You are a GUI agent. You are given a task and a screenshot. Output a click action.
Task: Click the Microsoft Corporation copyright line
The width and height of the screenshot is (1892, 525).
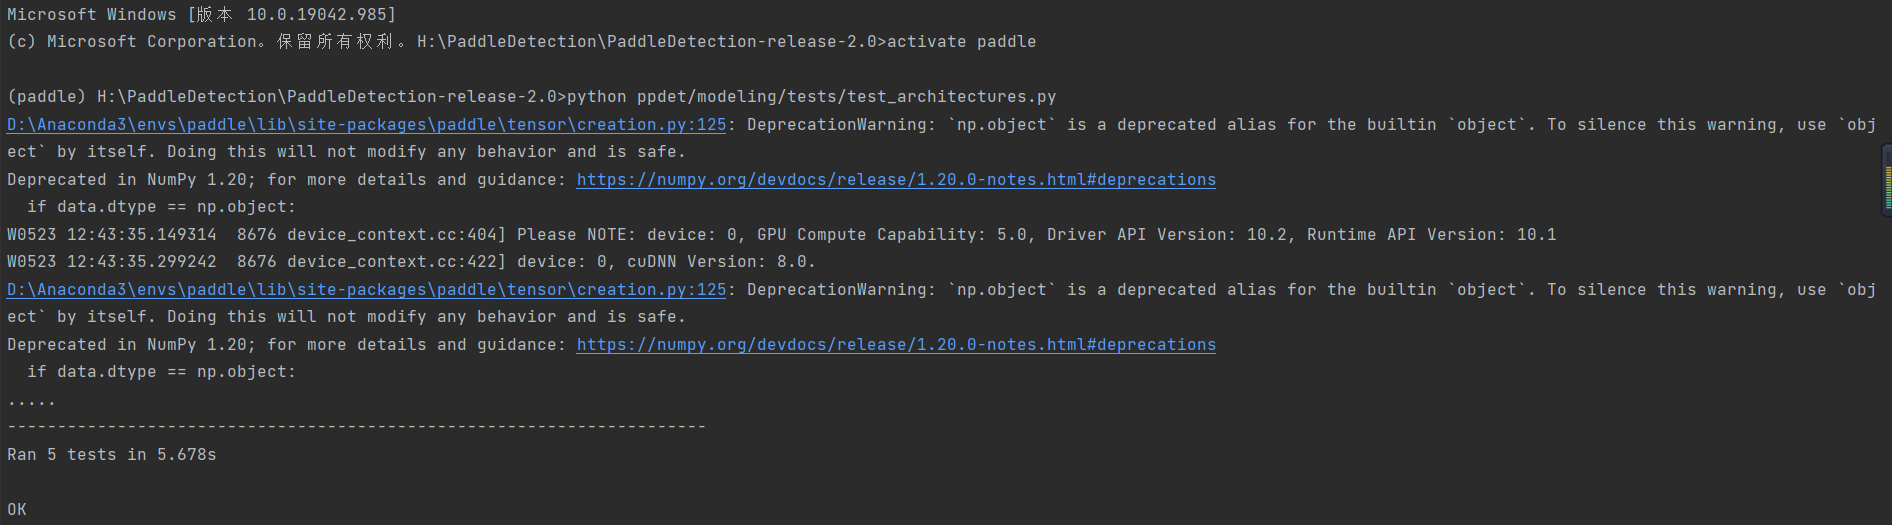(200, 42)
